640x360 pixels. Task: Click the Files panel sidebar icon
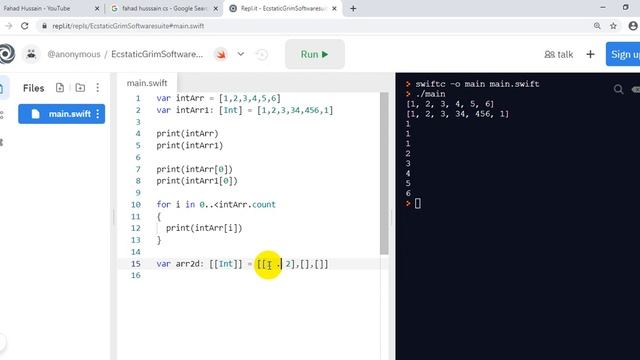tap(2, 88)
